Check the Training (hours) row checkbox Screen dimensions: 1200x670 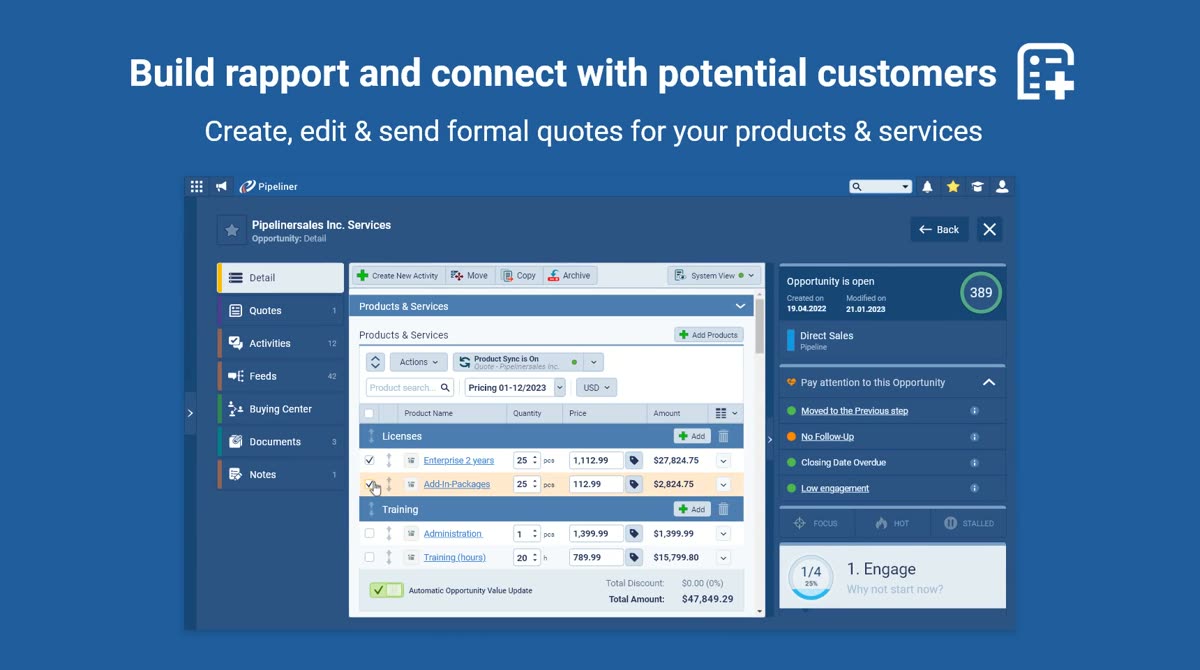click(x=369, y=557)
